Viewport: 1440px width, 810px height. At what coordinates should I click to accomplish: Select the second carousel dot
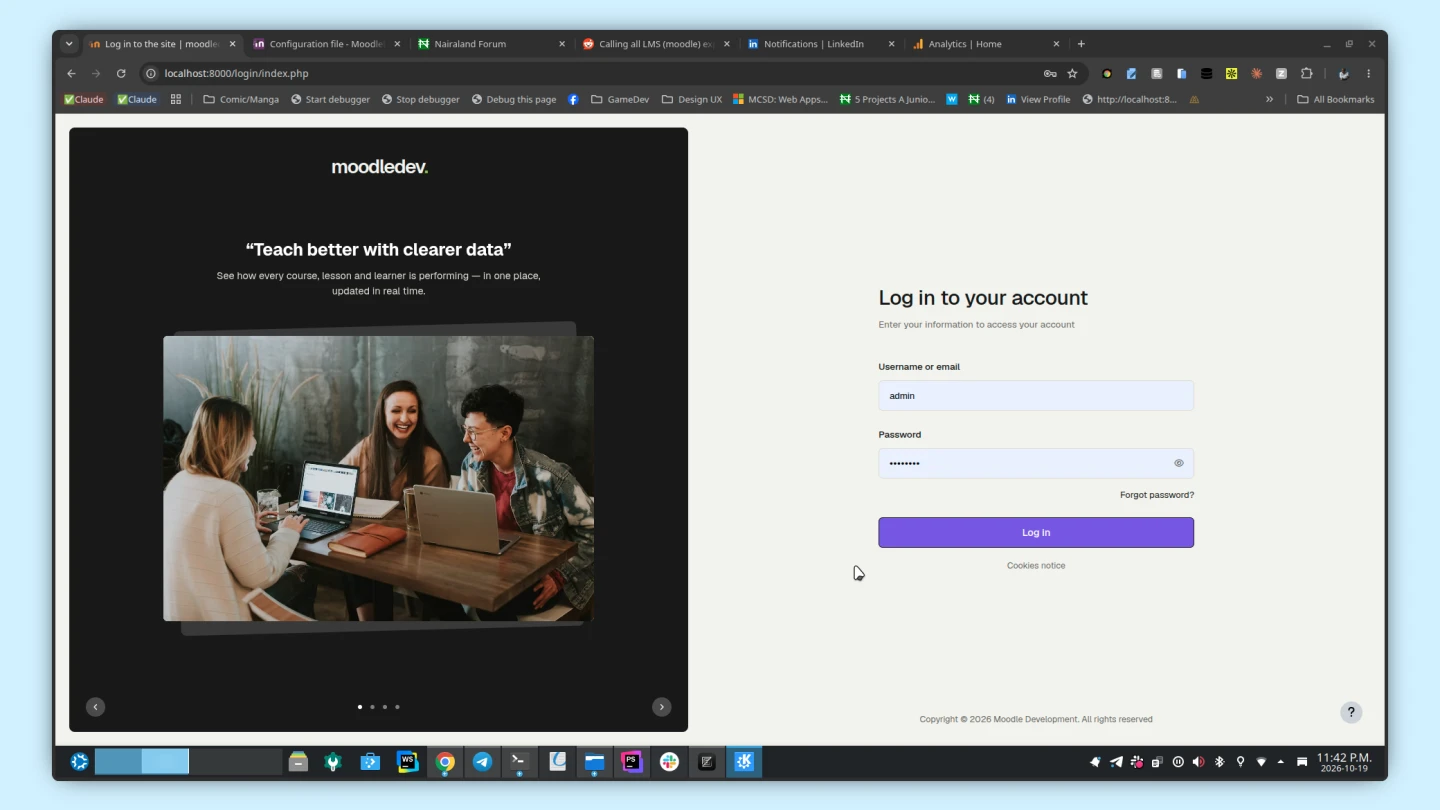[372, 707]
